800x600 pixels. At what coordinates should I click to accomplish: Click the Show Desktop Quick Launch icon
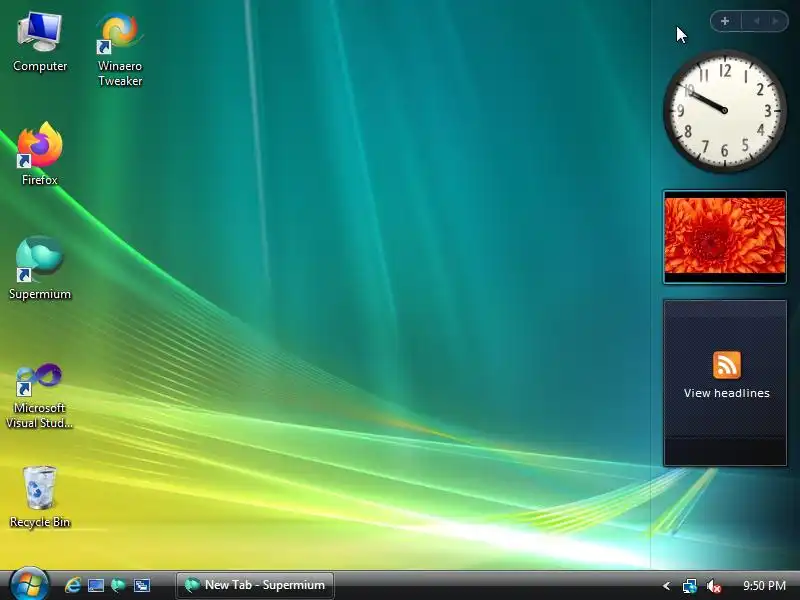[x=96, y=585]
